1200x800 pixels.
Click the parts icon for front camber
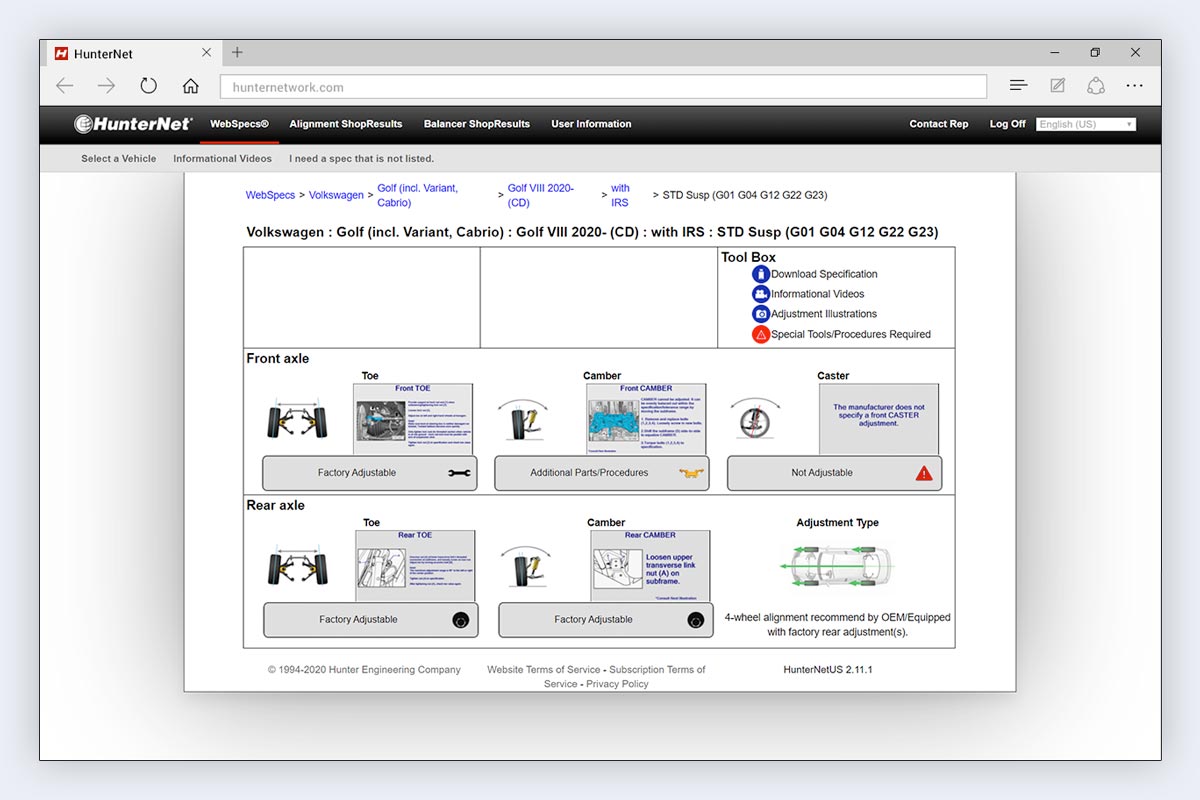click(691, 473)
